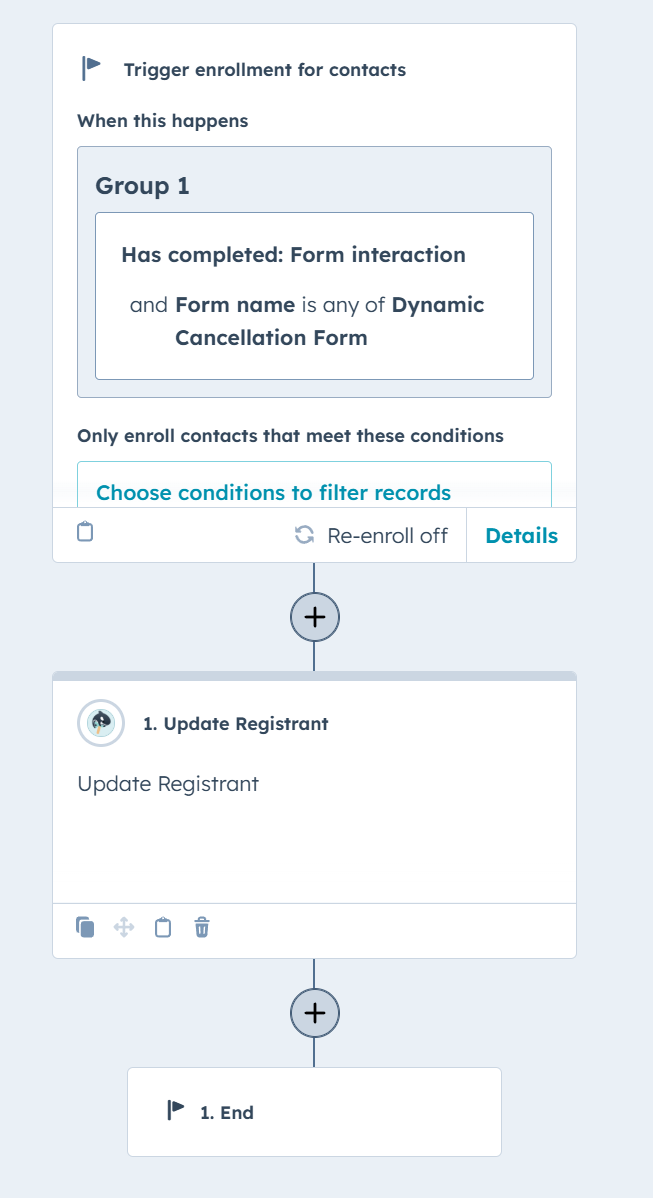Add action with plus below trigger card
Viewport: 653px width, 1198px height.
click(315, 617)
